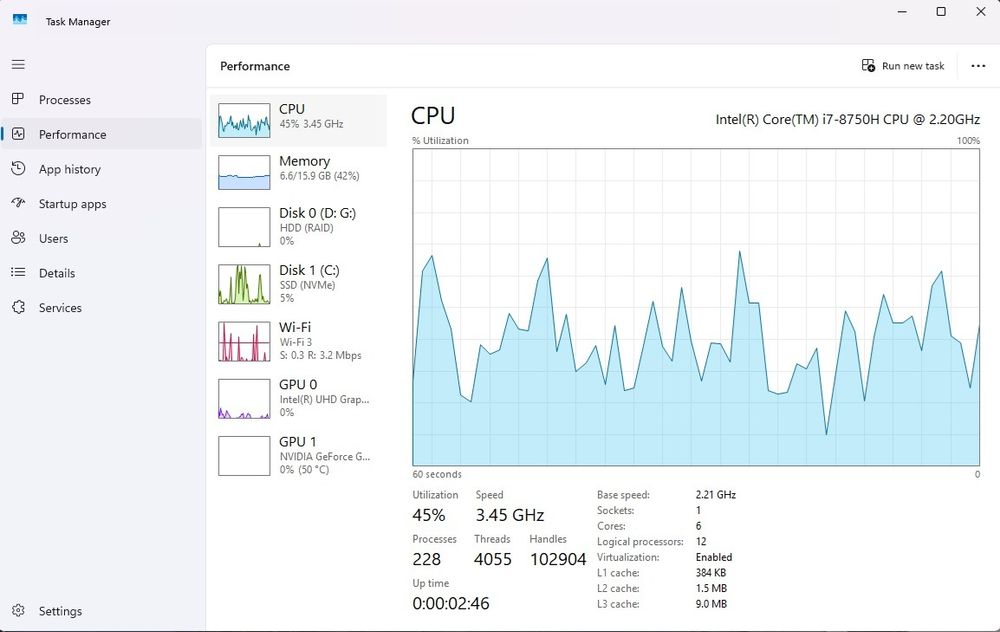Viewport: 1000px width, 632px height.
Task: Click the Performance sidebar icon
Action: pyautogui.click(x=18, y=134)
